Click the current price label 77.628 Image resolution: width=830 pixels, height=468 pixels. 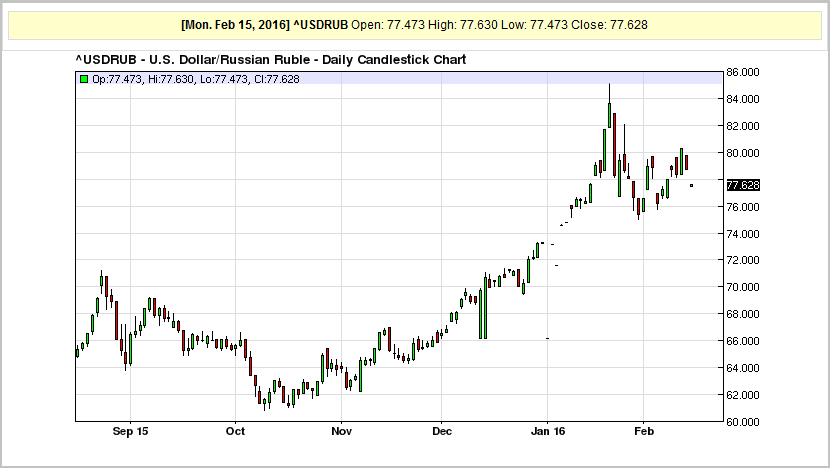[x=743, y=185]
